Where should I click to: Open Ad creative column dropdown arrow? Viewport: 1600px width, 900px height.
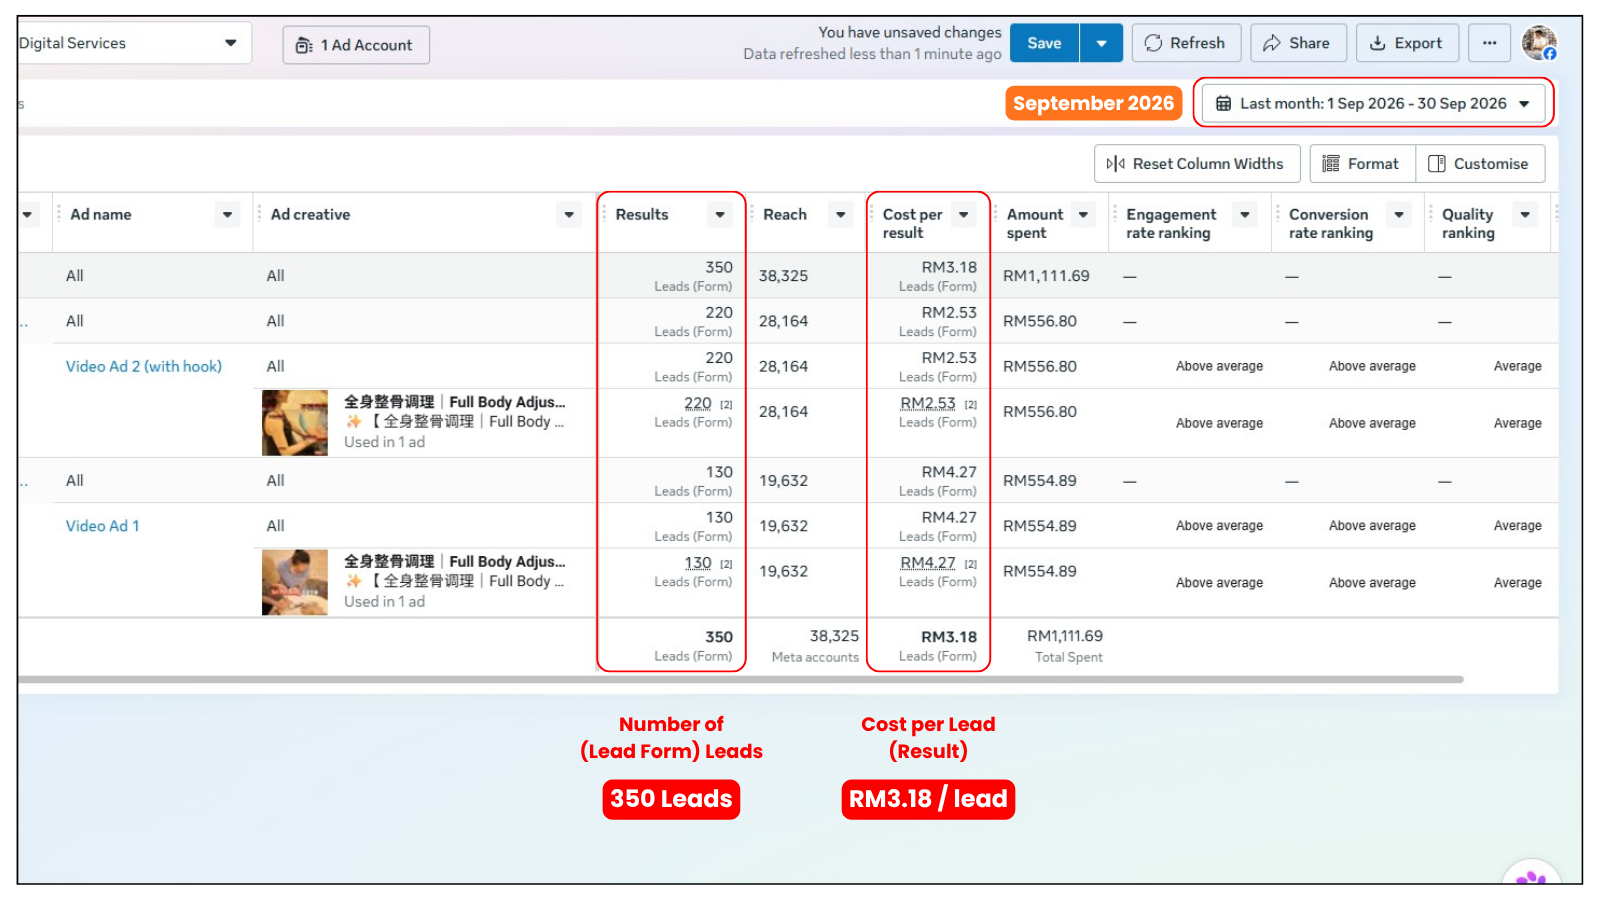pos(569,215)
